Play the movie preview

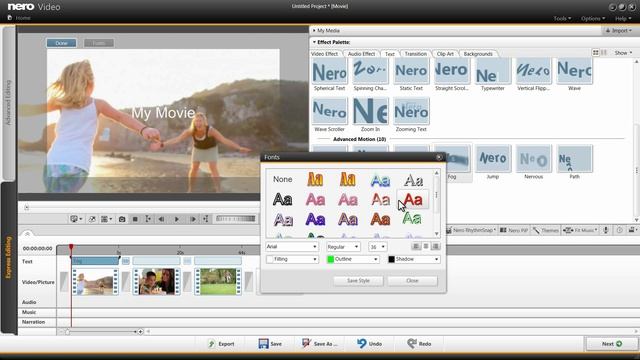click(177, 219)
